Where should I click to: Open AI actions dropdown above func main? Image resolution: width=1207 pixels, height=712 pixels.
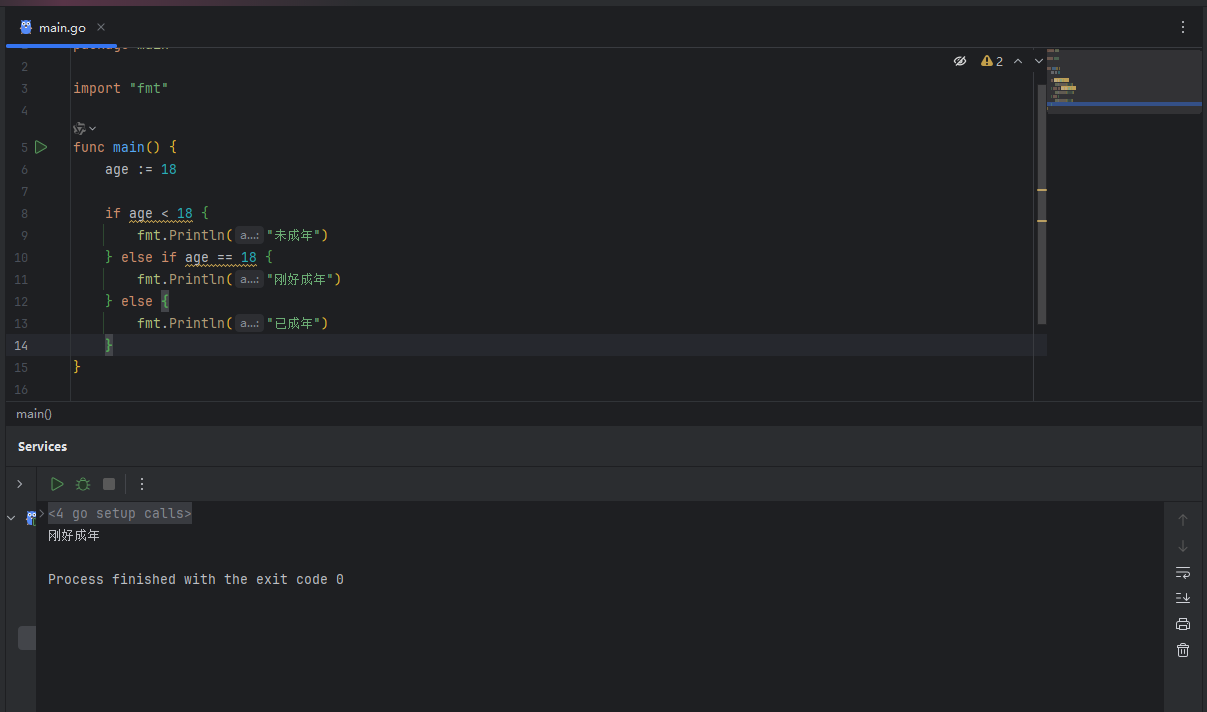point(85,128)
